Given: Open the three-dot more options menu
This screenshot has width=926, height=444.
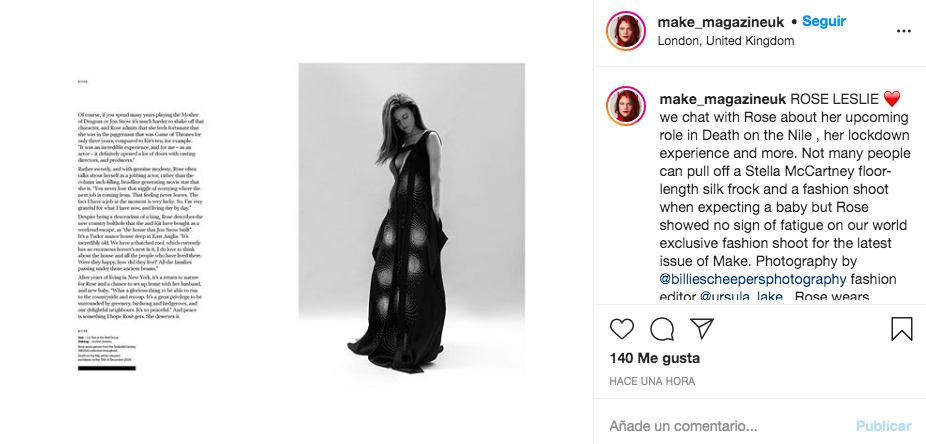Looking at the screenshot, I should [x=904, y=31].
